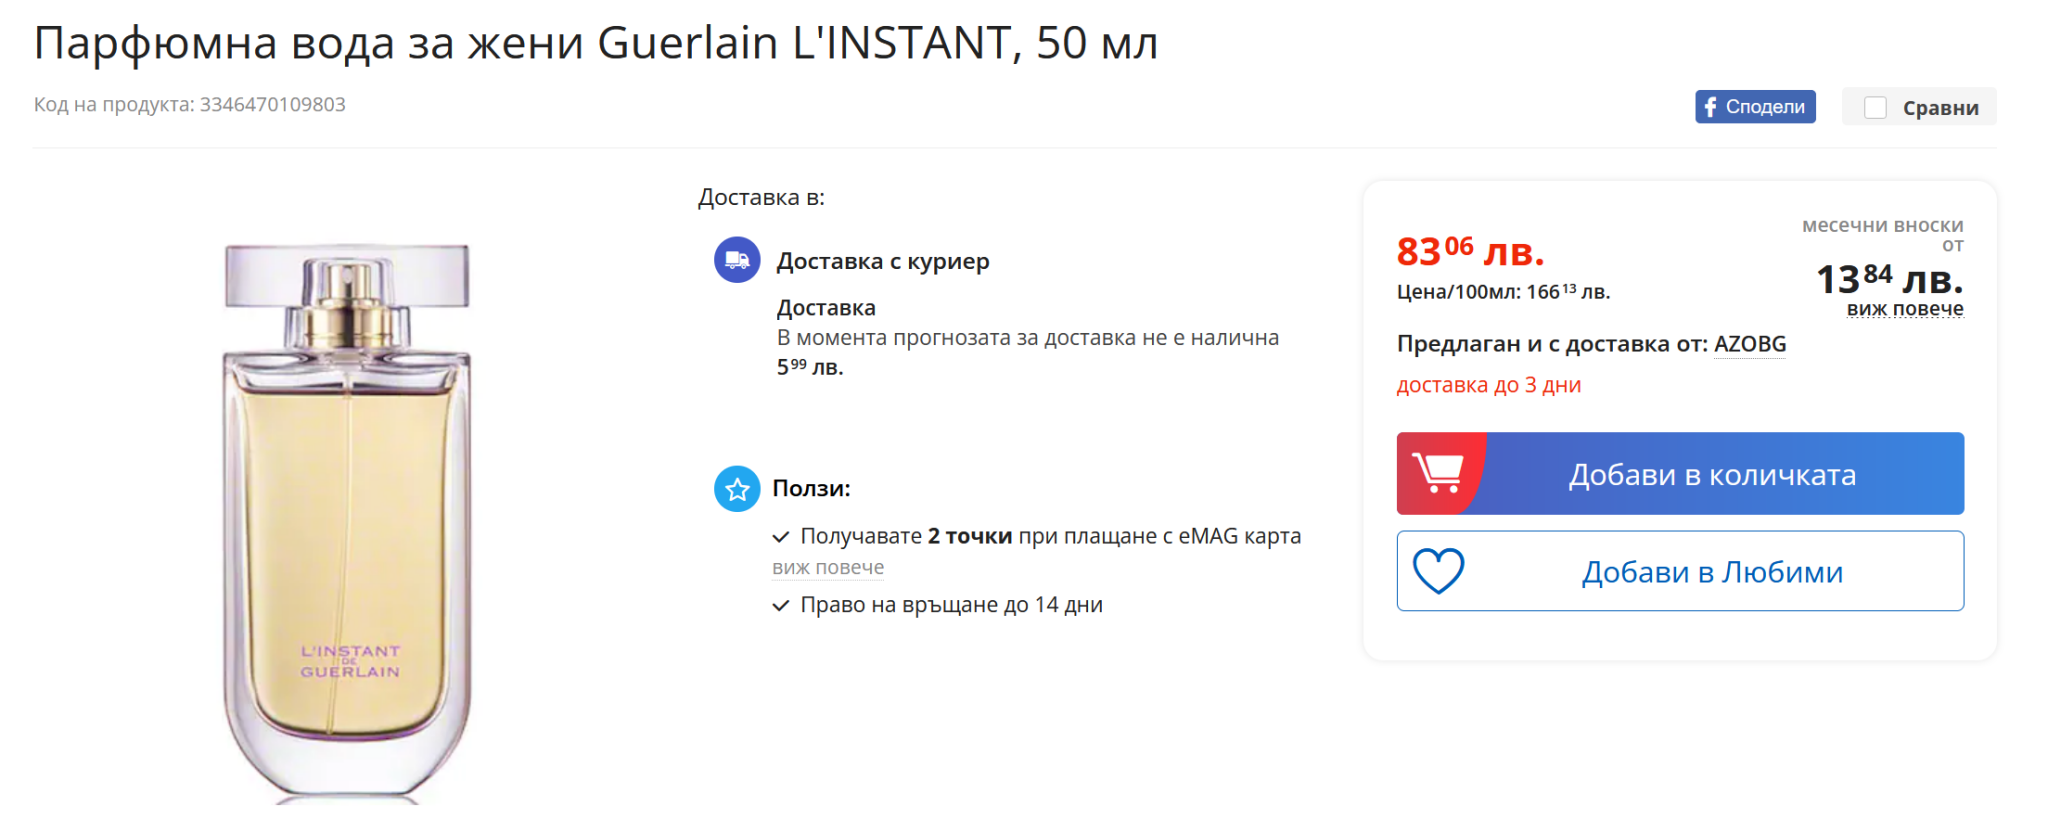This screenshot has height=832, width=2048.
Task: Click the heart favorites icon
Action: 1438,571
